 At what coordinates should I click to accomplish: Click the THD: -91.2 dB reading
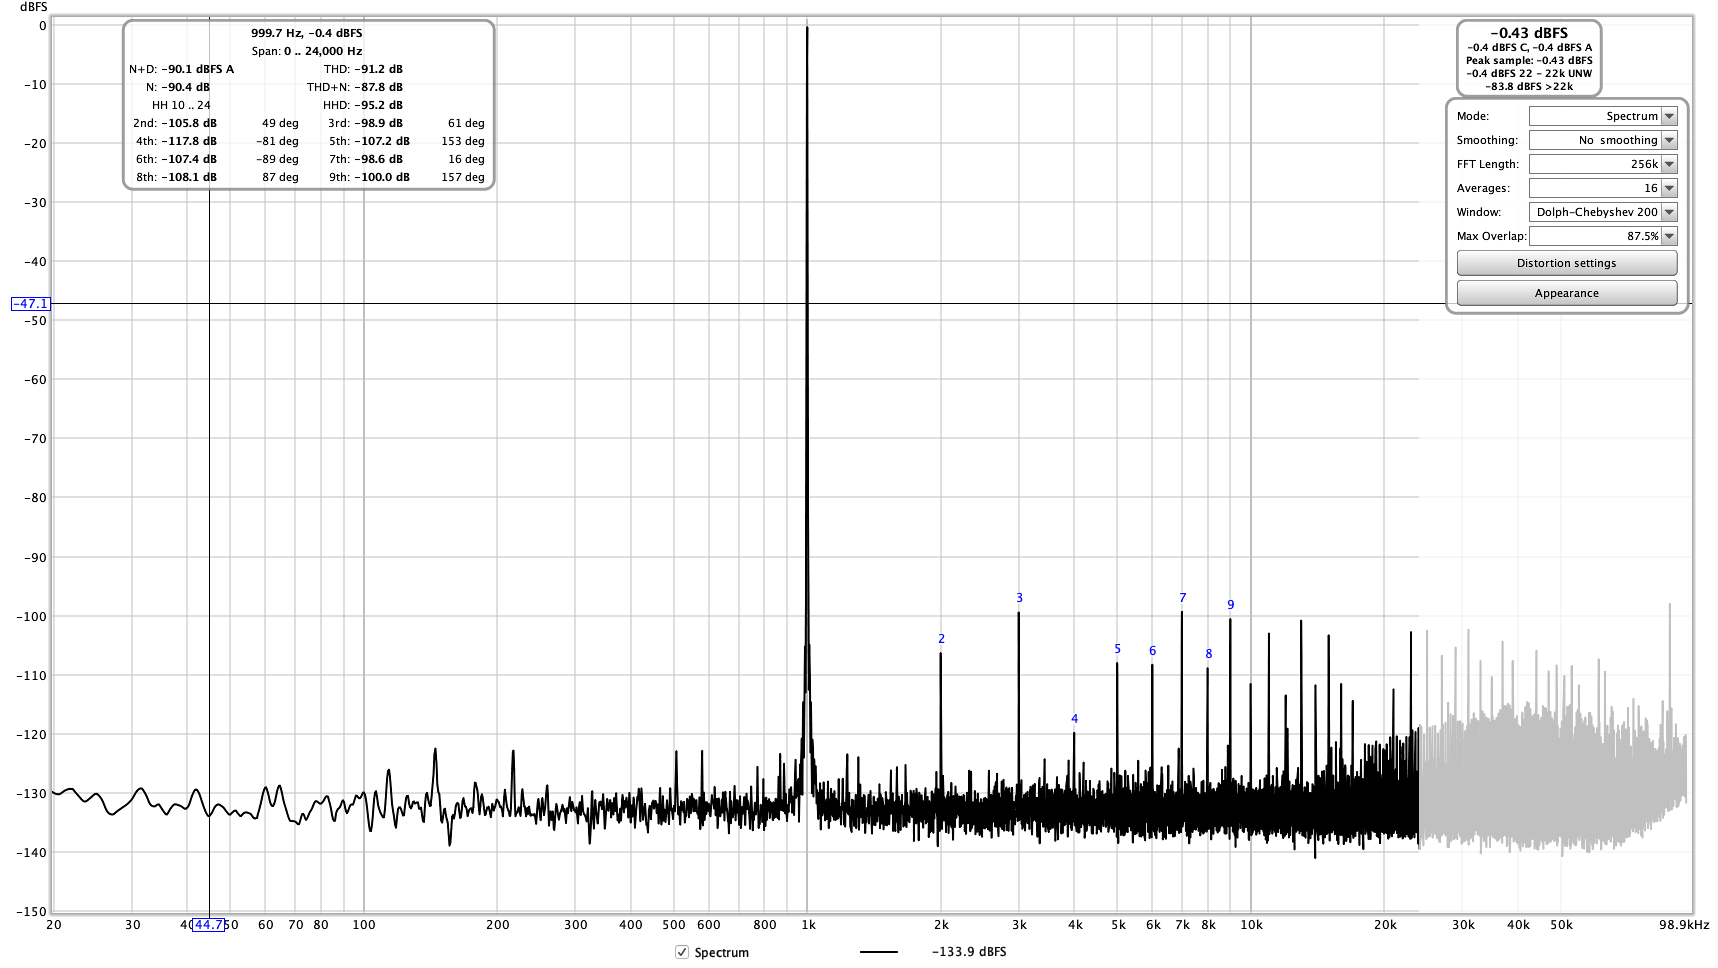(363, 69)
